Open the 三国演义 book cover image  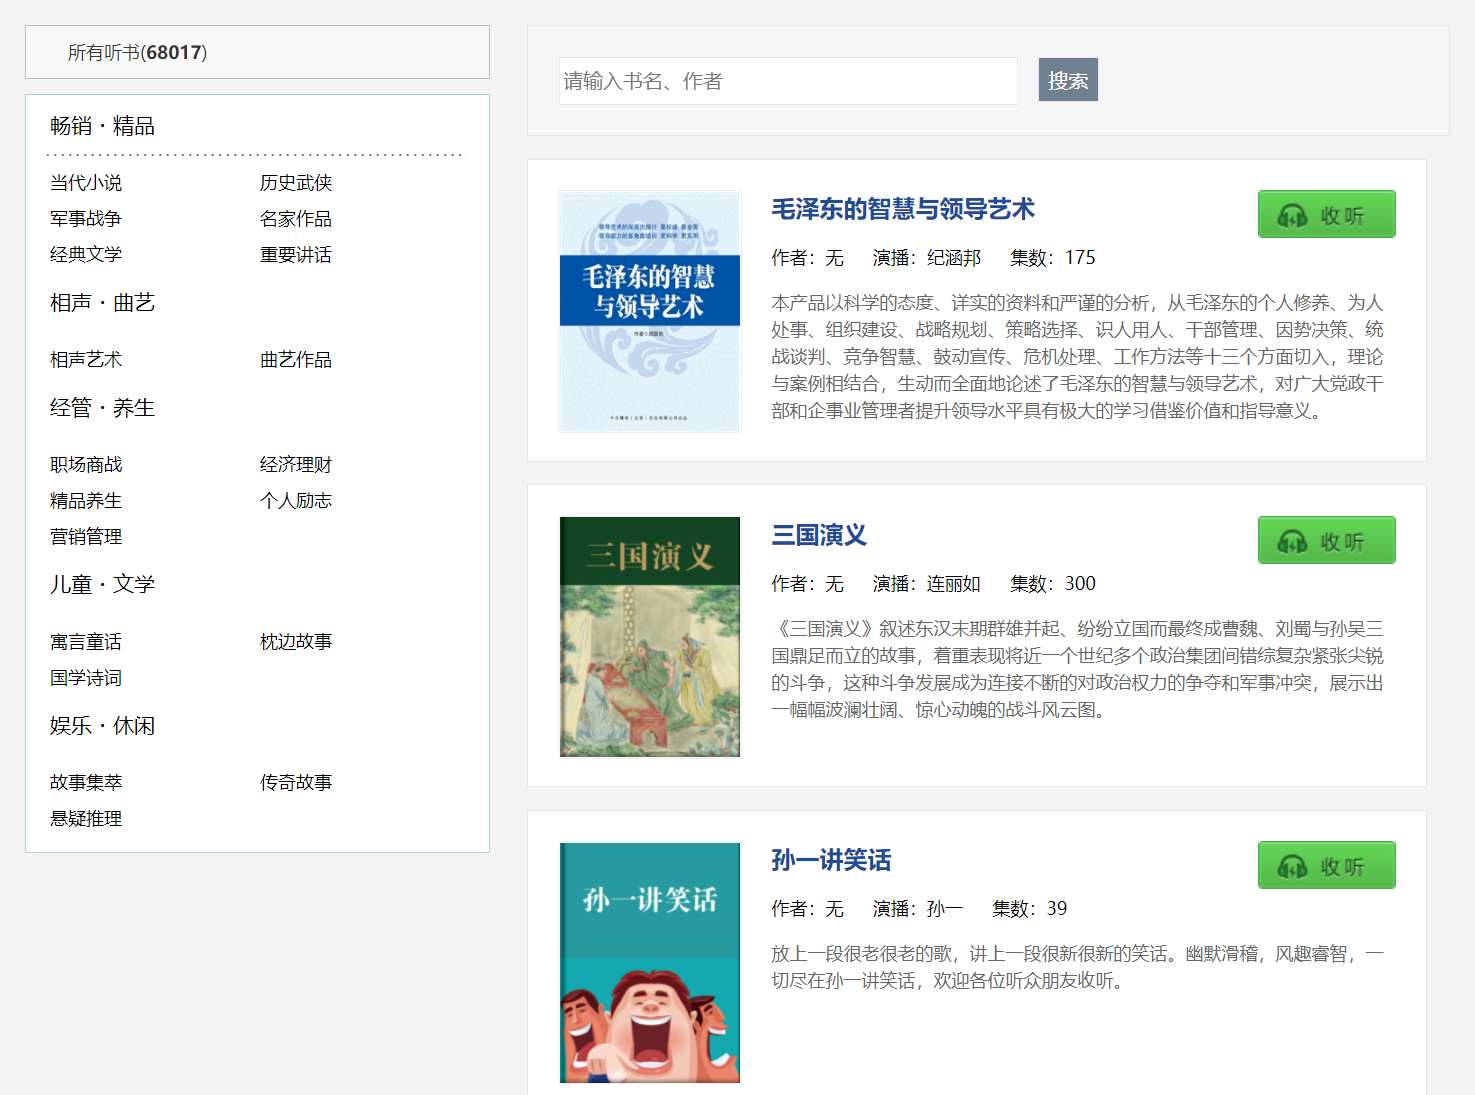click(650, 637)
